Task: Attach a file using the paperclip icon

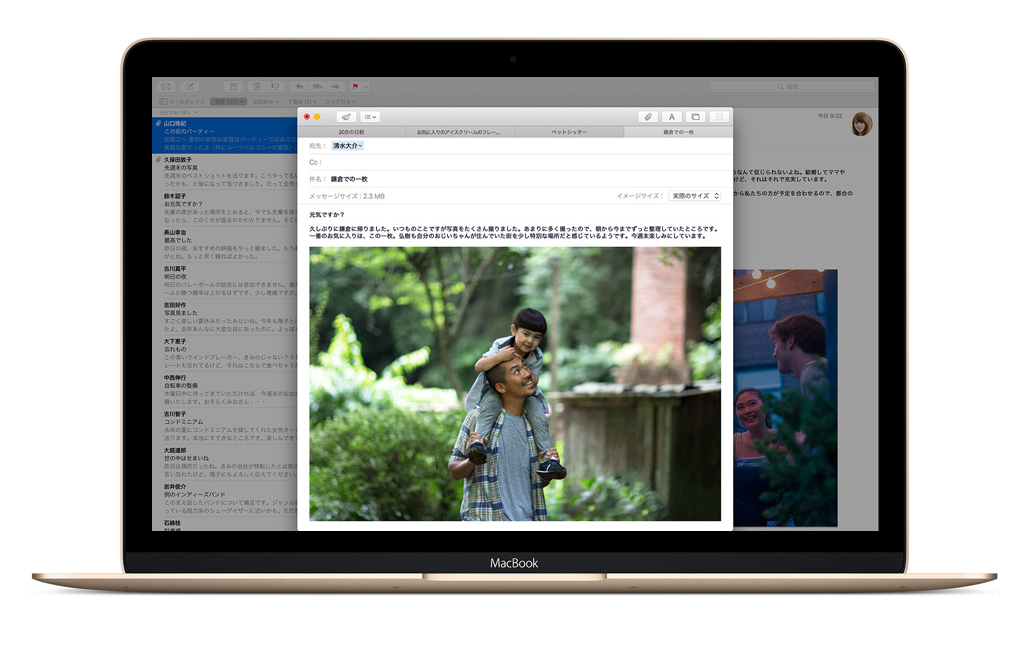Action: [x=649, y=117]
